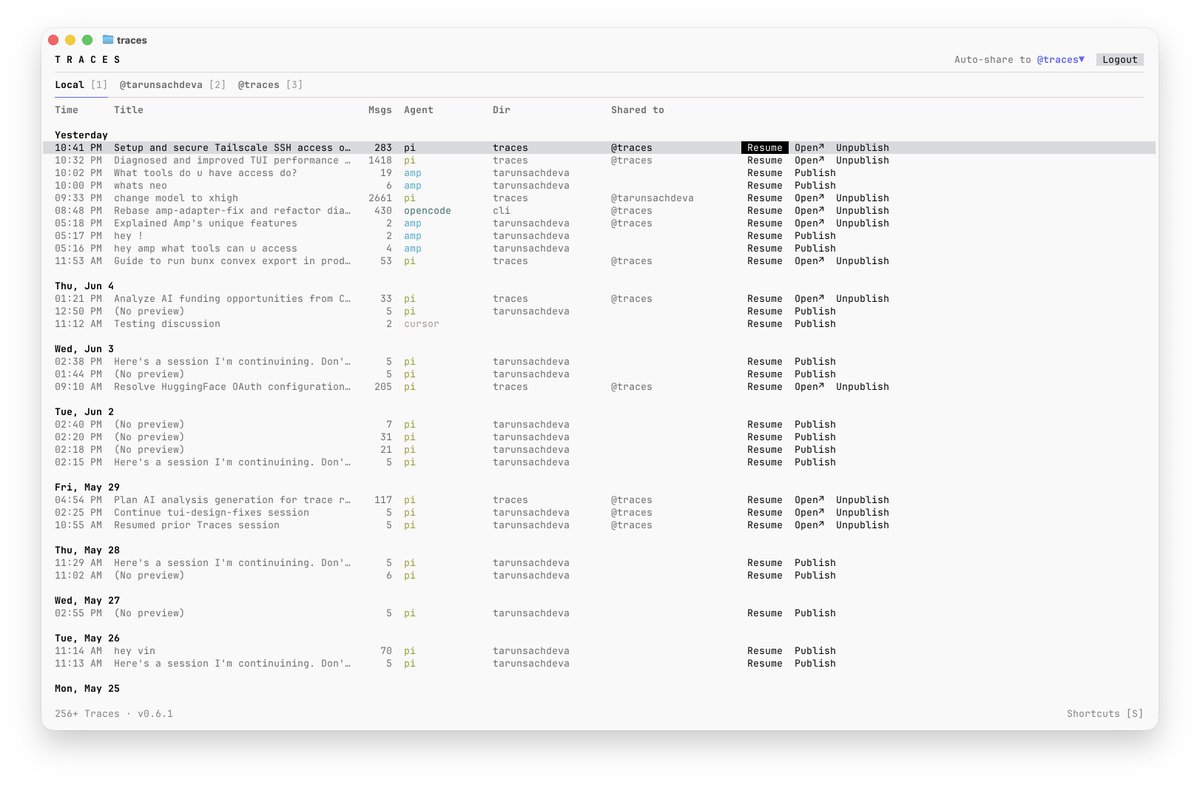Switch to the Local [1] tab
Viewport: 1200px width, 785px height.
pos(81,85)
